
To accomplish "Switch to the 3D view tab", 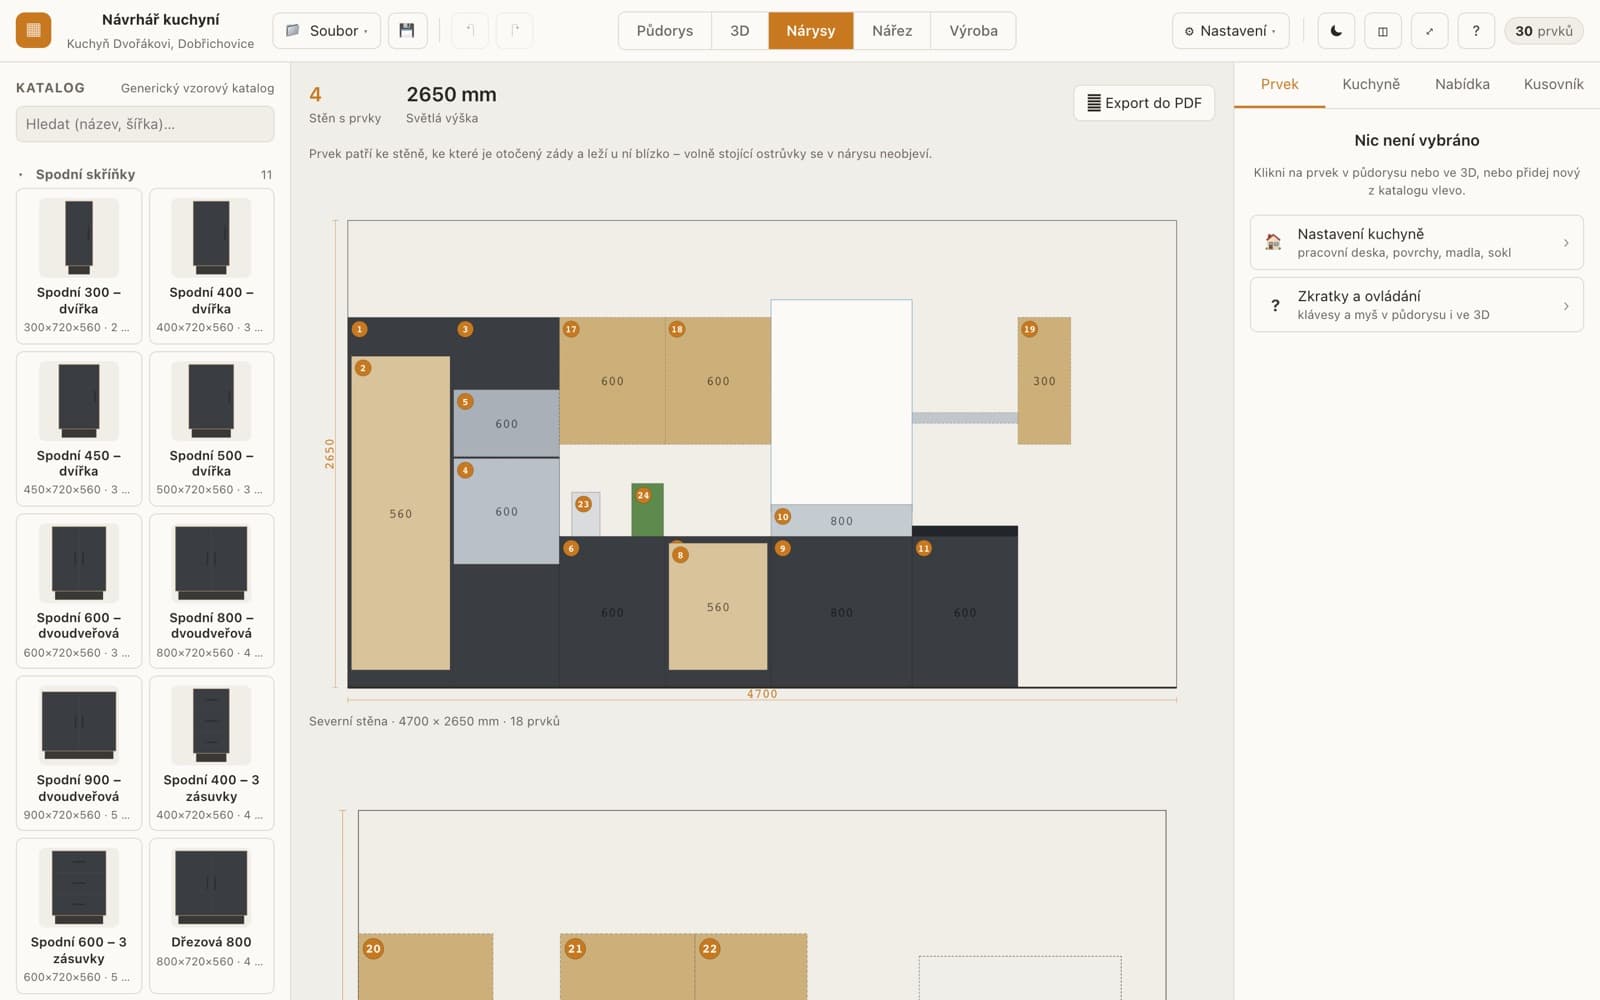I will pyautogui.click(x=740, y=31).
